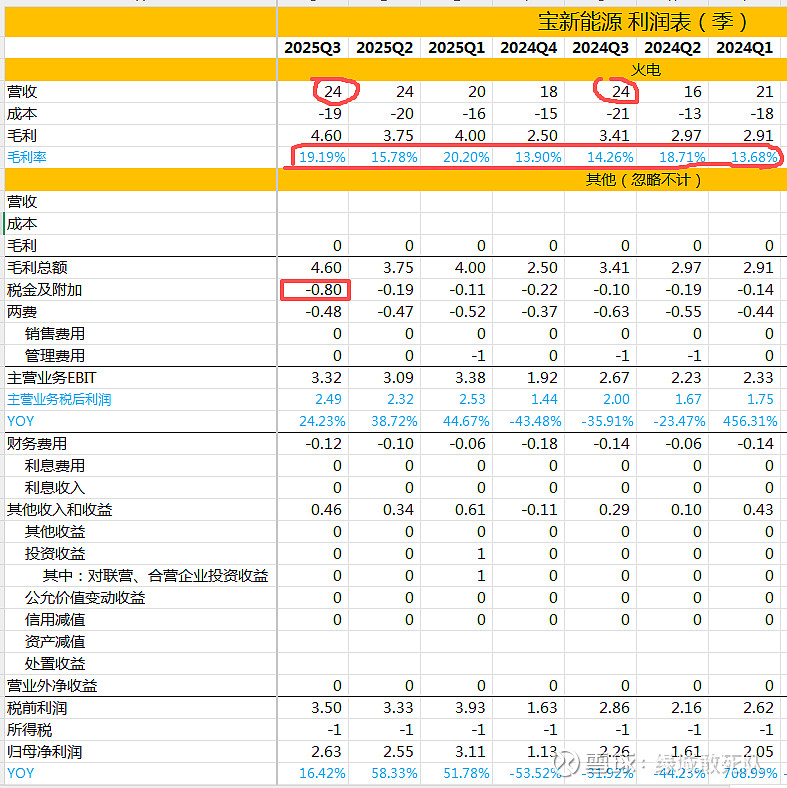The image size is (787, 788).
Task: Click the 税金及附加 row label
Action: point(44,290)
